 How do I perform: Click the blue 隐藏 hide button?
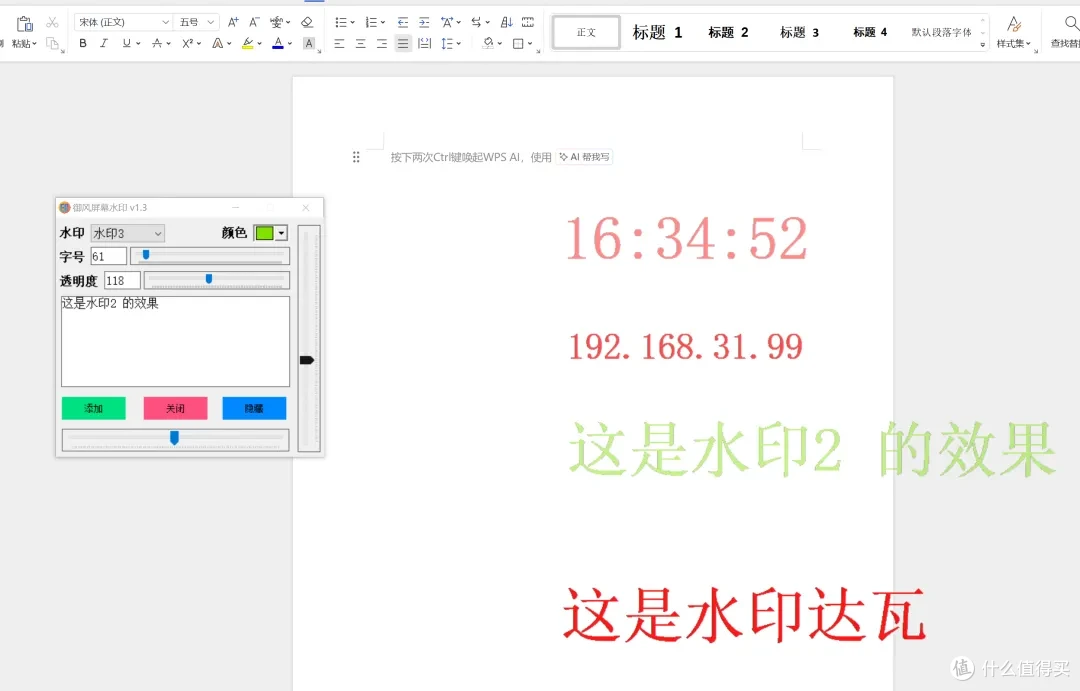[254, 409]
